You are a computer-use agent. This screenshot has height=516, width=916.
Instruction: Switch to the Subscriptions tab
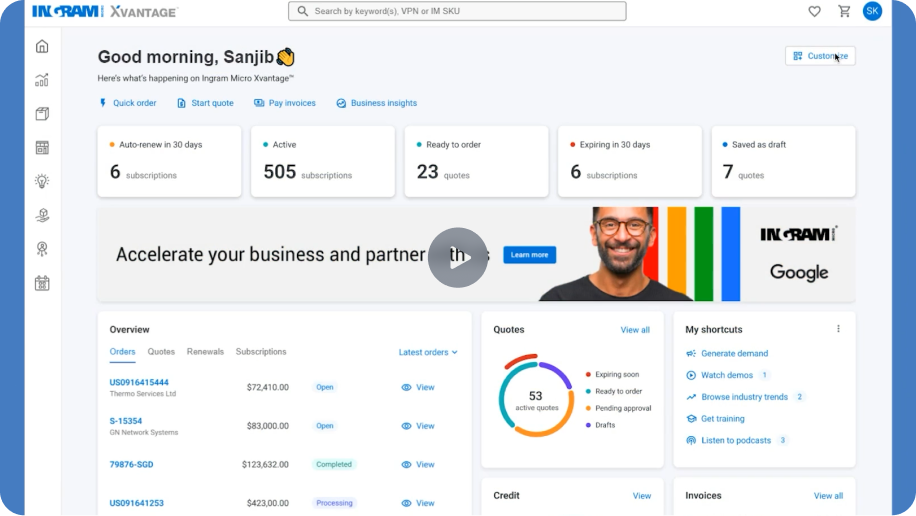click(x=261, y=352)
